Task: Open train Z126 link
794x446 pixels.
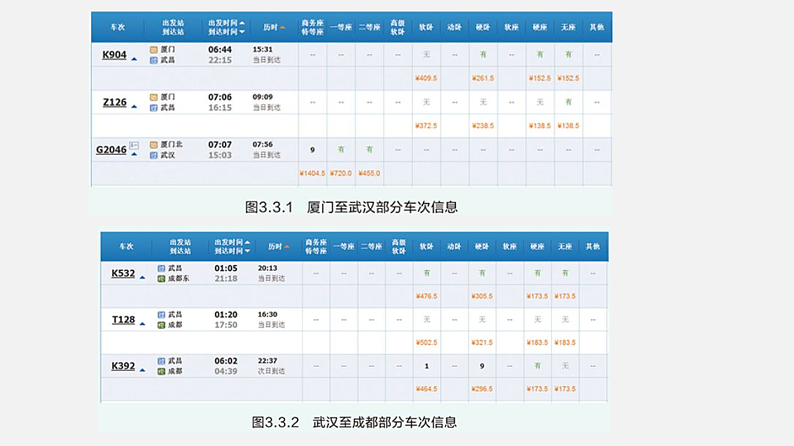Action: pos(114,102)
